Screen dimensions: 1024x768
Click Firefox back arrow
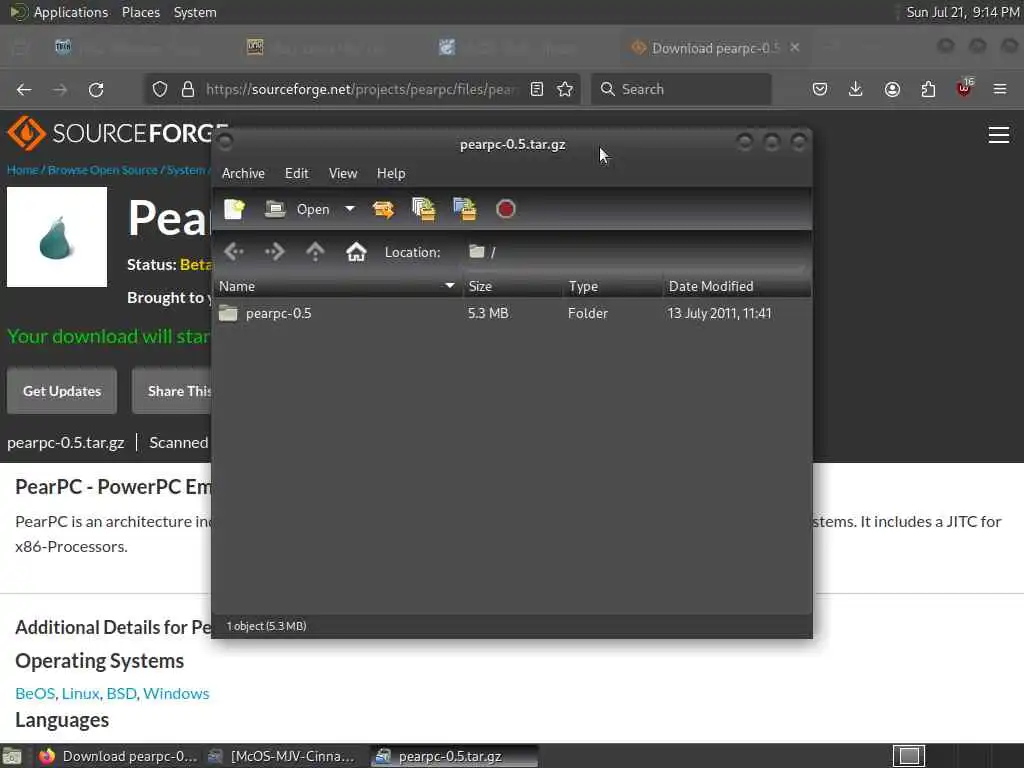tap(24, 89)
